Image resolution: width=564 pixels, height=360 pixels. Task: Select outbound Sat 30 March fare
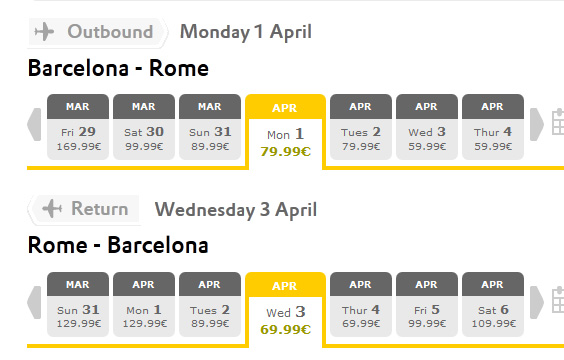click(x=144, y=127)
